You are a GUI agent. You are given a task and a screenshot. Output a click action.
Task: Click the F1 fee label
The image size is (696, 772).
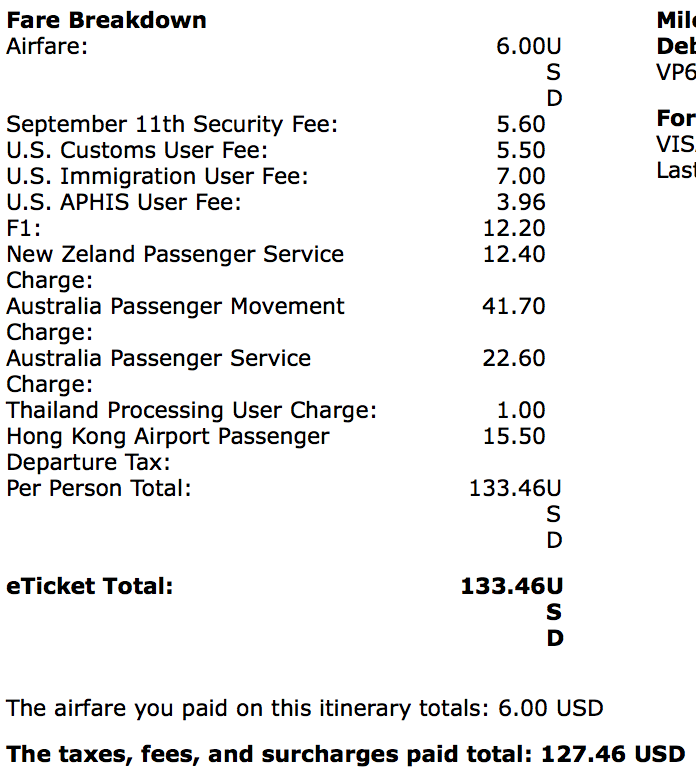24,228
